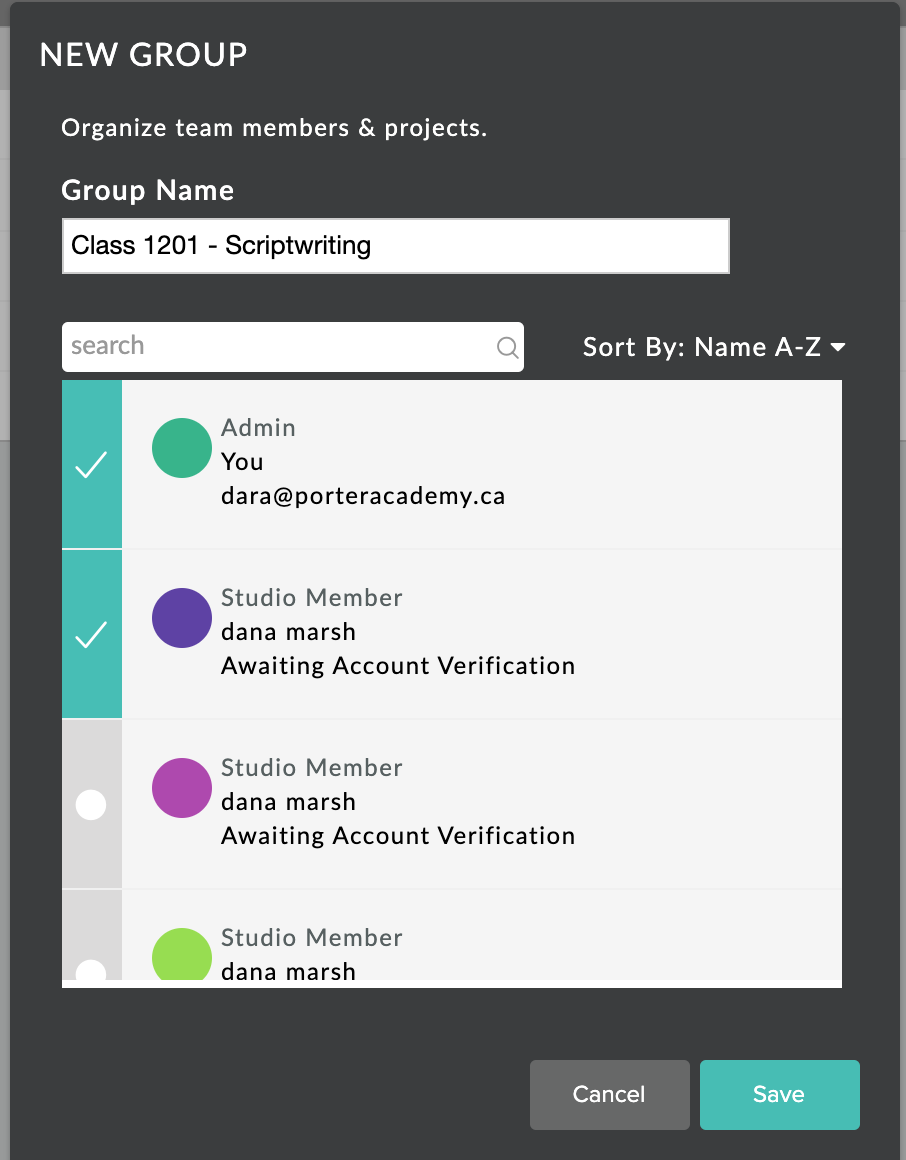Cancel the new group dialog

pyautogui.click(x=609, y=1095)
